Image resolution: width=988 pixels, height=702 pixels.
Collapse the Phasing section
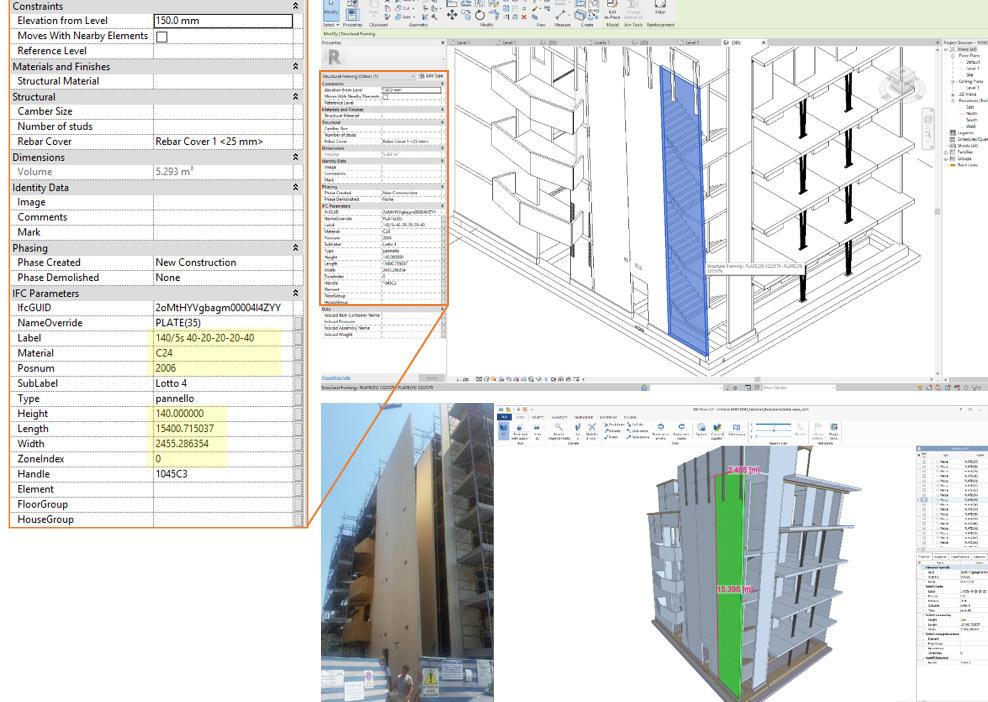pyautogui.click(x=296, y=248)
